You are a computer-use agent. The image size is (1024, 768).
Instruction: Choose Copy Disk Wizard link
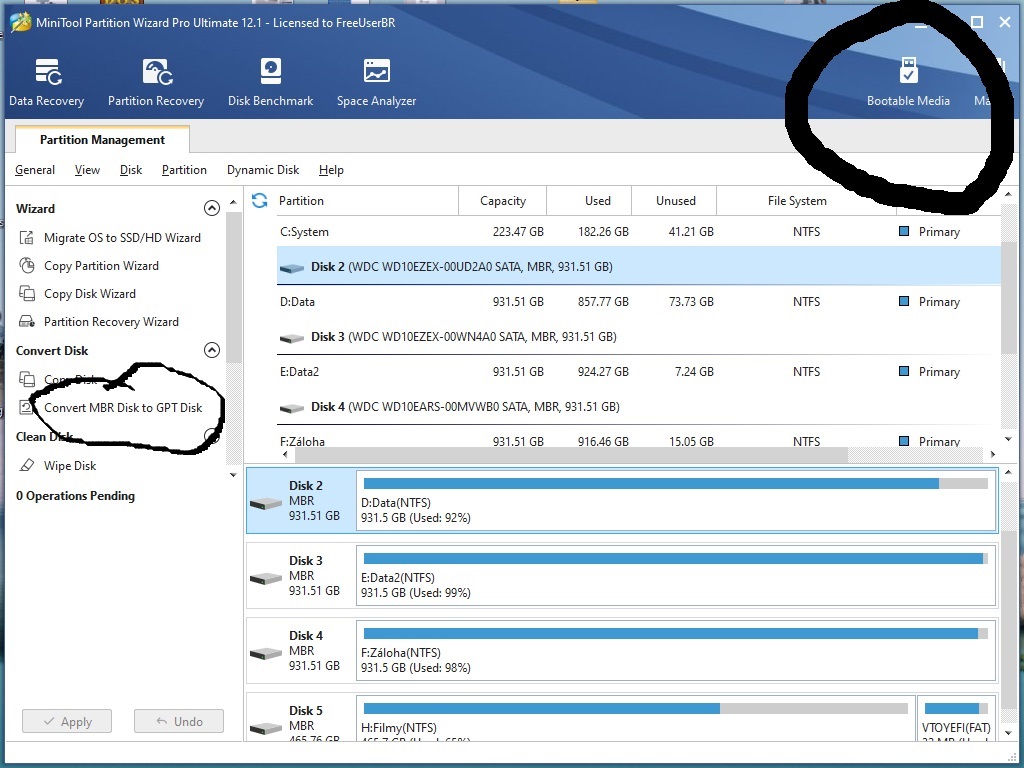pyautogui.click(x=90, y=294)
